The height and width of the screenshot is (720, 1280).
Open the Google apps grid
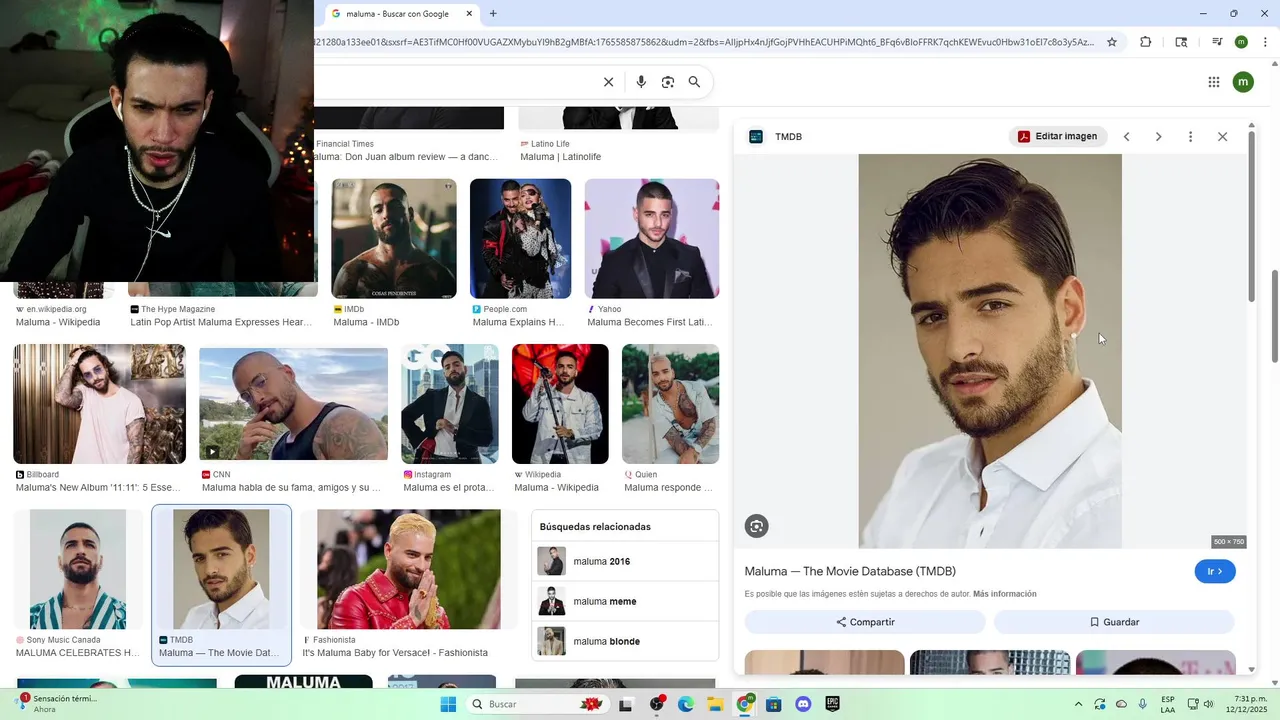(1214, 82)
